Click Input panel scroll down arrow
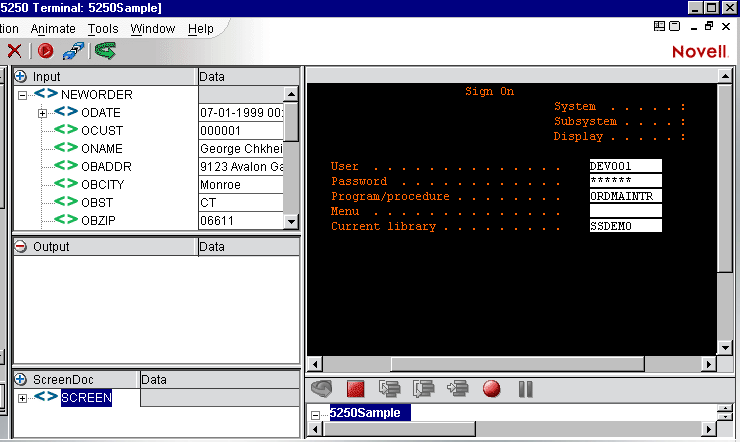The image size is (740, 443). point(291,221)
